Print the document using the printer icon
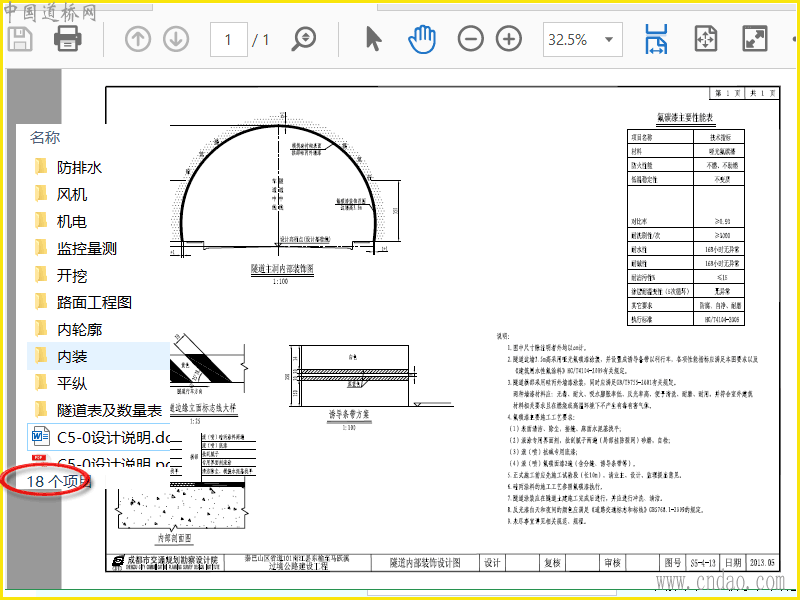This screenshot has height=600, width=800. pos(67,40)
